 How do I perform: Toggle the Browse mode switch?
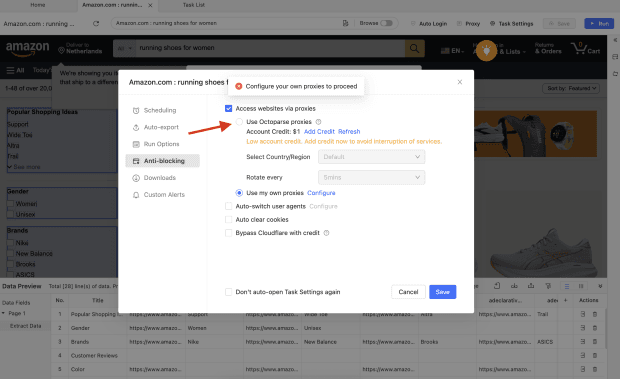386,23
